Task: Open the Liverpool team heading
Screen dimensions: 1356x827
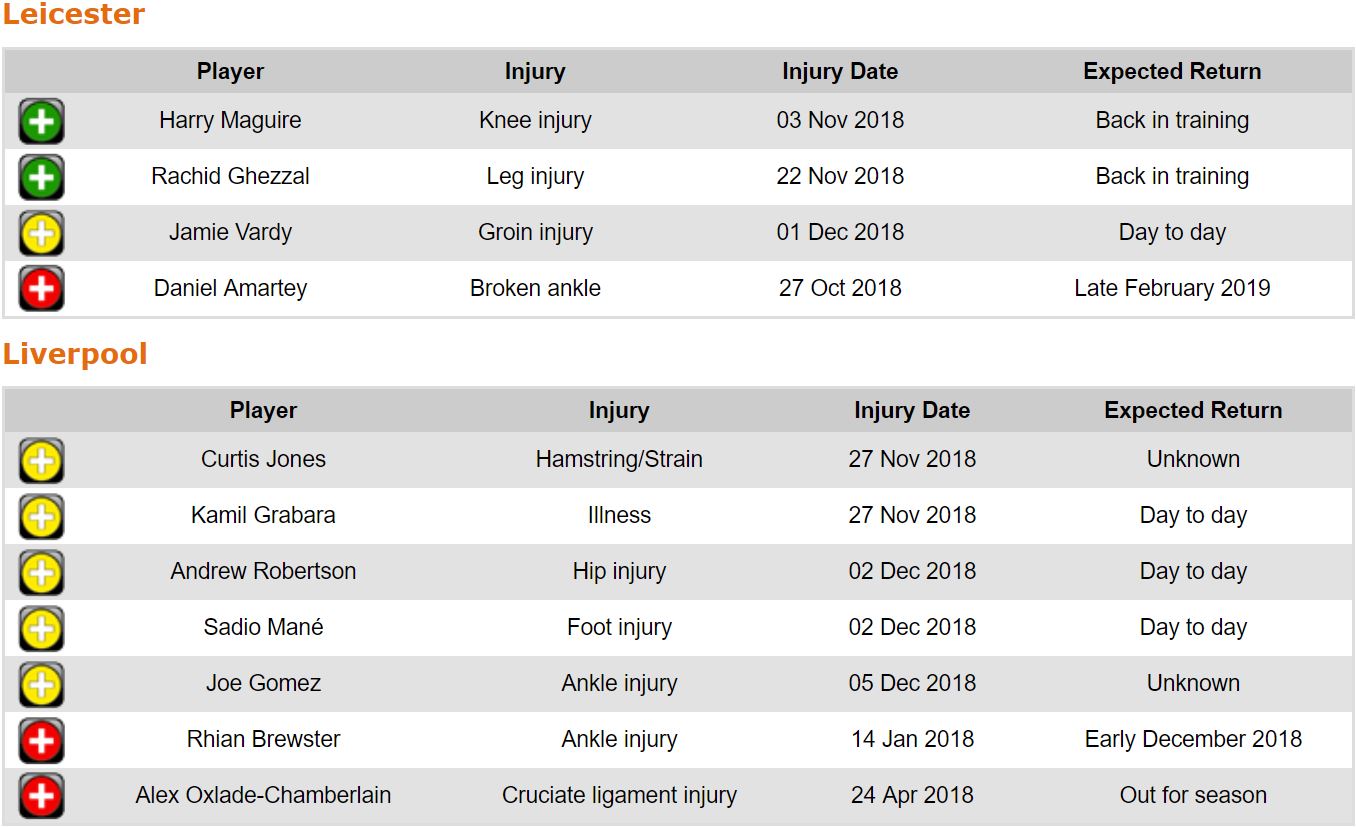Action: point(75,354)
